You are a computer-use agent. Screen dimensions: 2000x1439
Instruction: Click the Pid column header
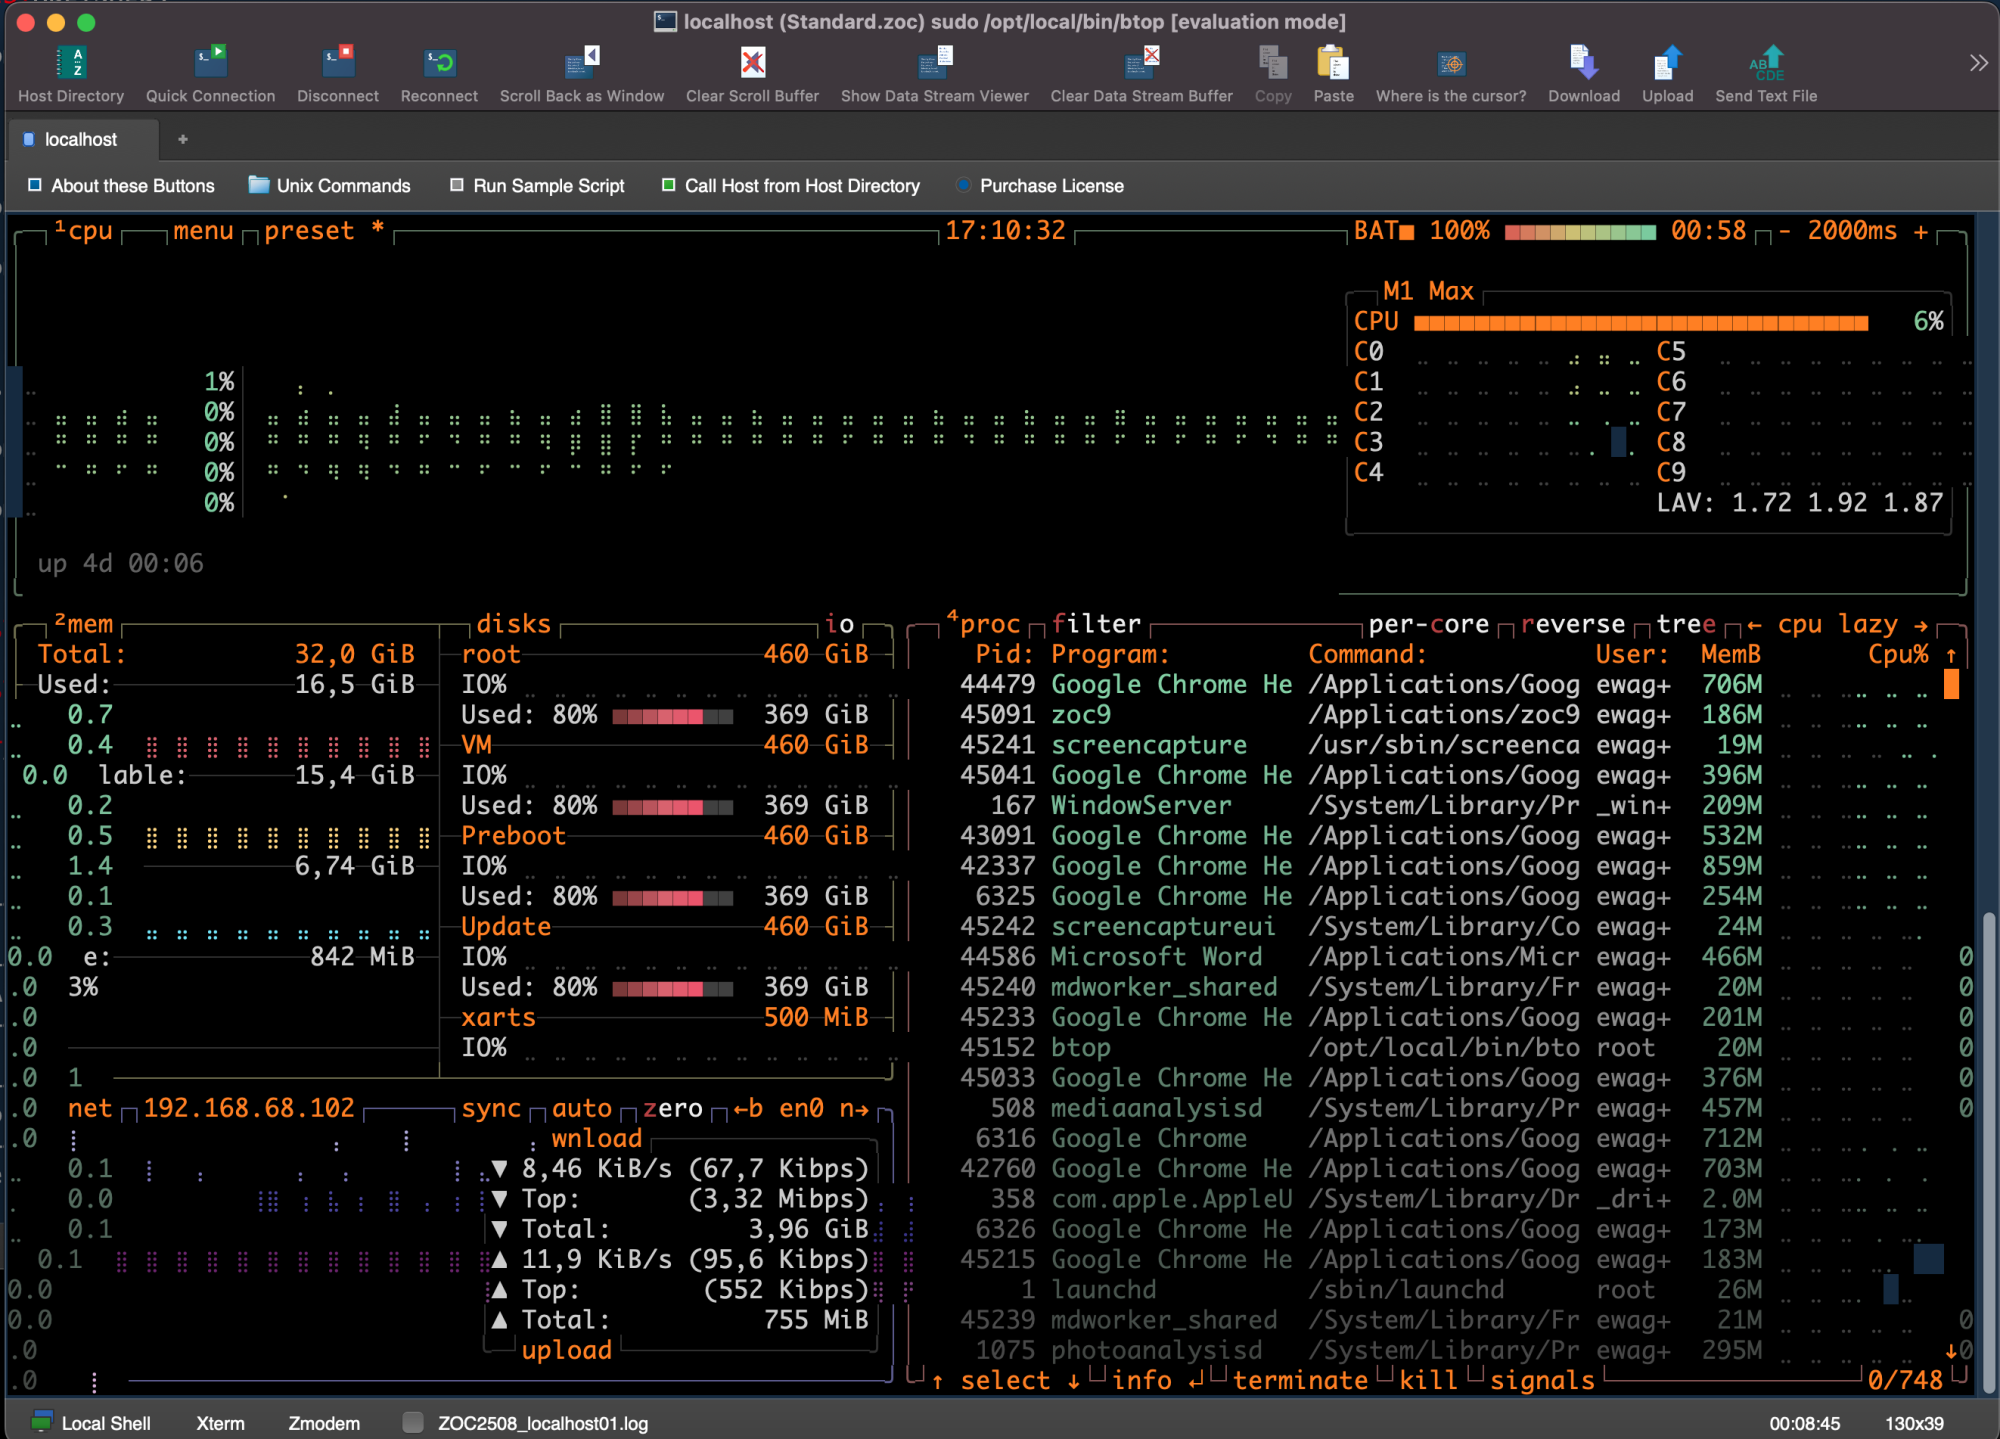pos(1005,654)
